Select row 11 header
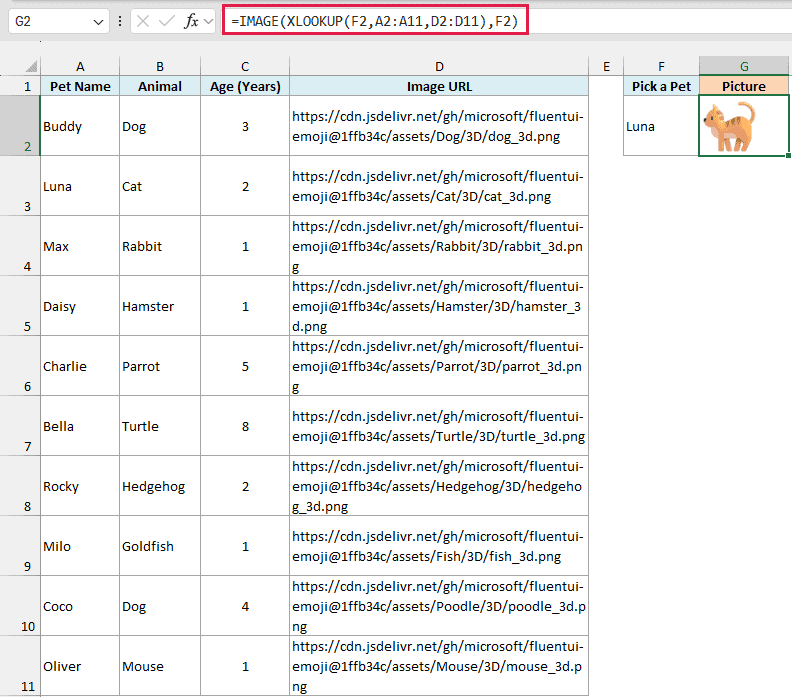The width and height of the screenshot is (792, 697). pos(20,666)
